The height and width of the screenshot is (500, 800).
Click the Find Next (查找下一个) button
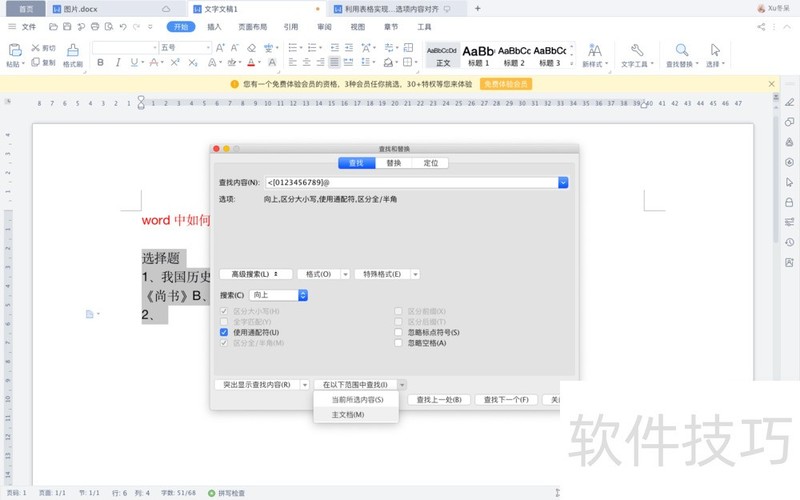[x=505, y=399]
